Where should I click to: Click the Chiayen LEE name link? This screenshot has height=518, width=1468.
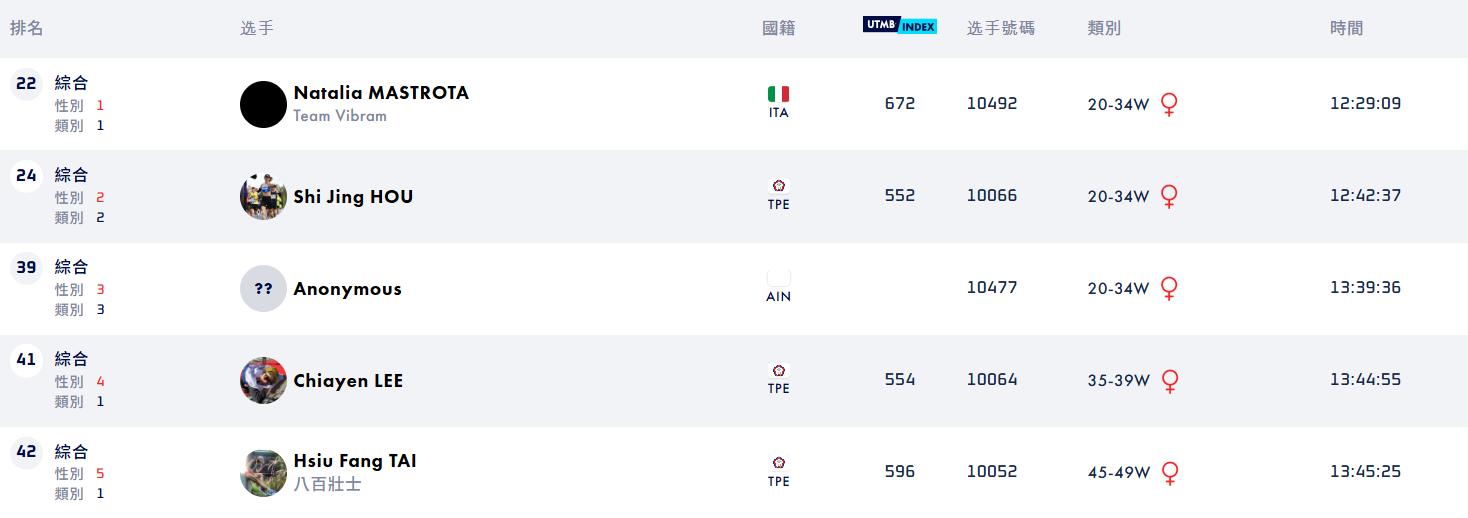pos(348,381)
